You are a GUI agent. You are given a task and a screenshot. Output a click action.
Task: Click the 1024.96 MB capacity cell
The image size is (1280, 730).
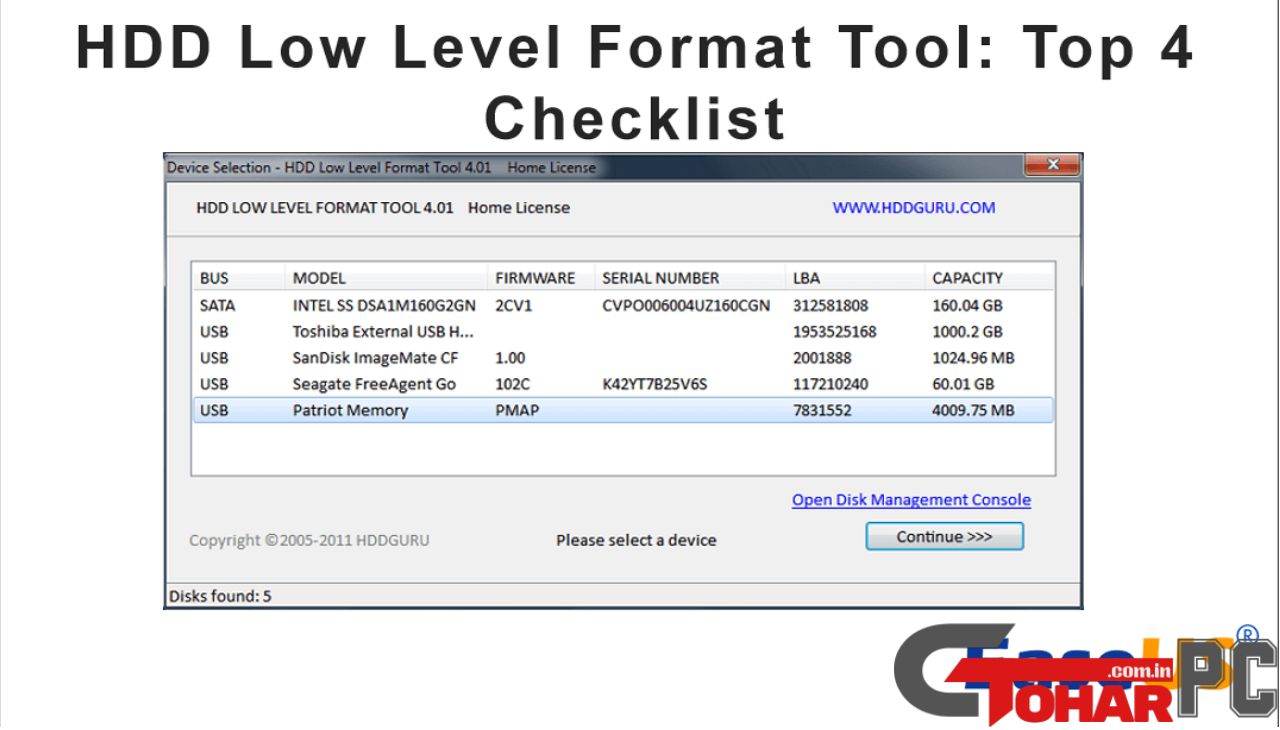973,357
